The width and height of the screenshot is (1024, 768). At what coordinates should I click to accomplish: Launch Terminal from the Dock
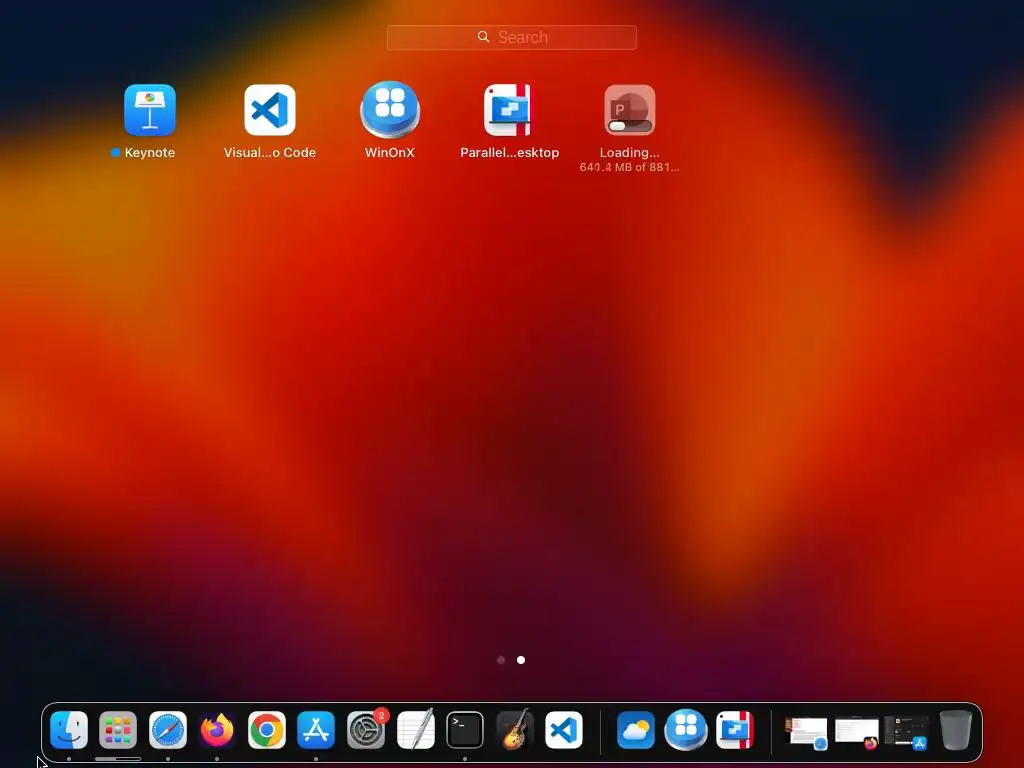click(x=465, y=729)
